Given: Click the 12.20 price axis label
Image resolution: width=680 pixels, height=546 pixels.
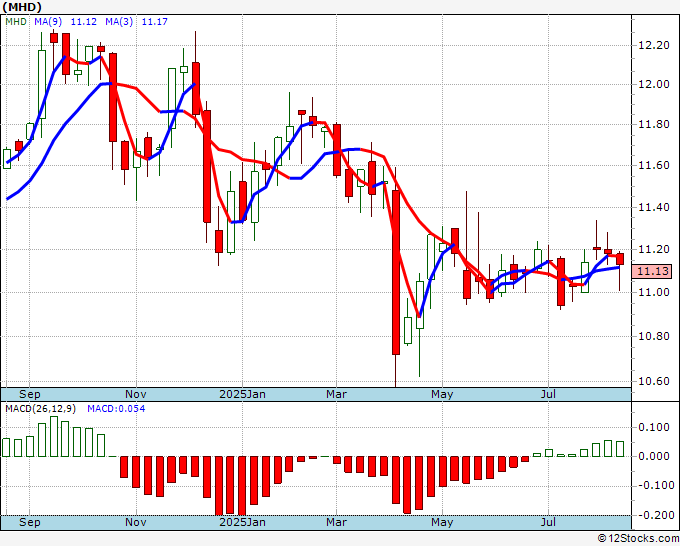Looking at the screenshot, I should [654, 45].
